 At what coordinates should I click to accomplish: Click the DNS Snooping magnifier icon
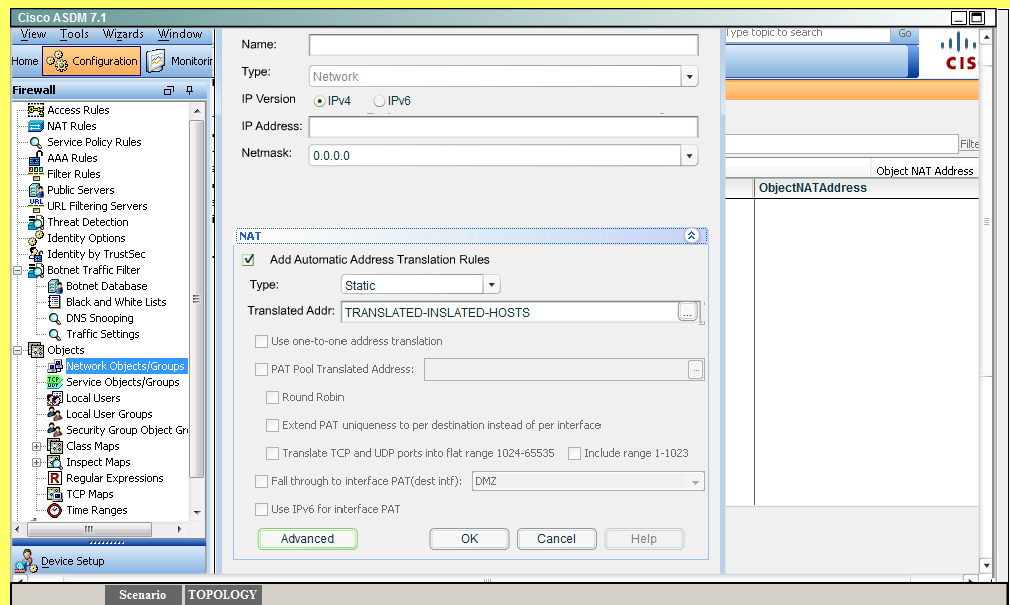[x=55, y=318]
